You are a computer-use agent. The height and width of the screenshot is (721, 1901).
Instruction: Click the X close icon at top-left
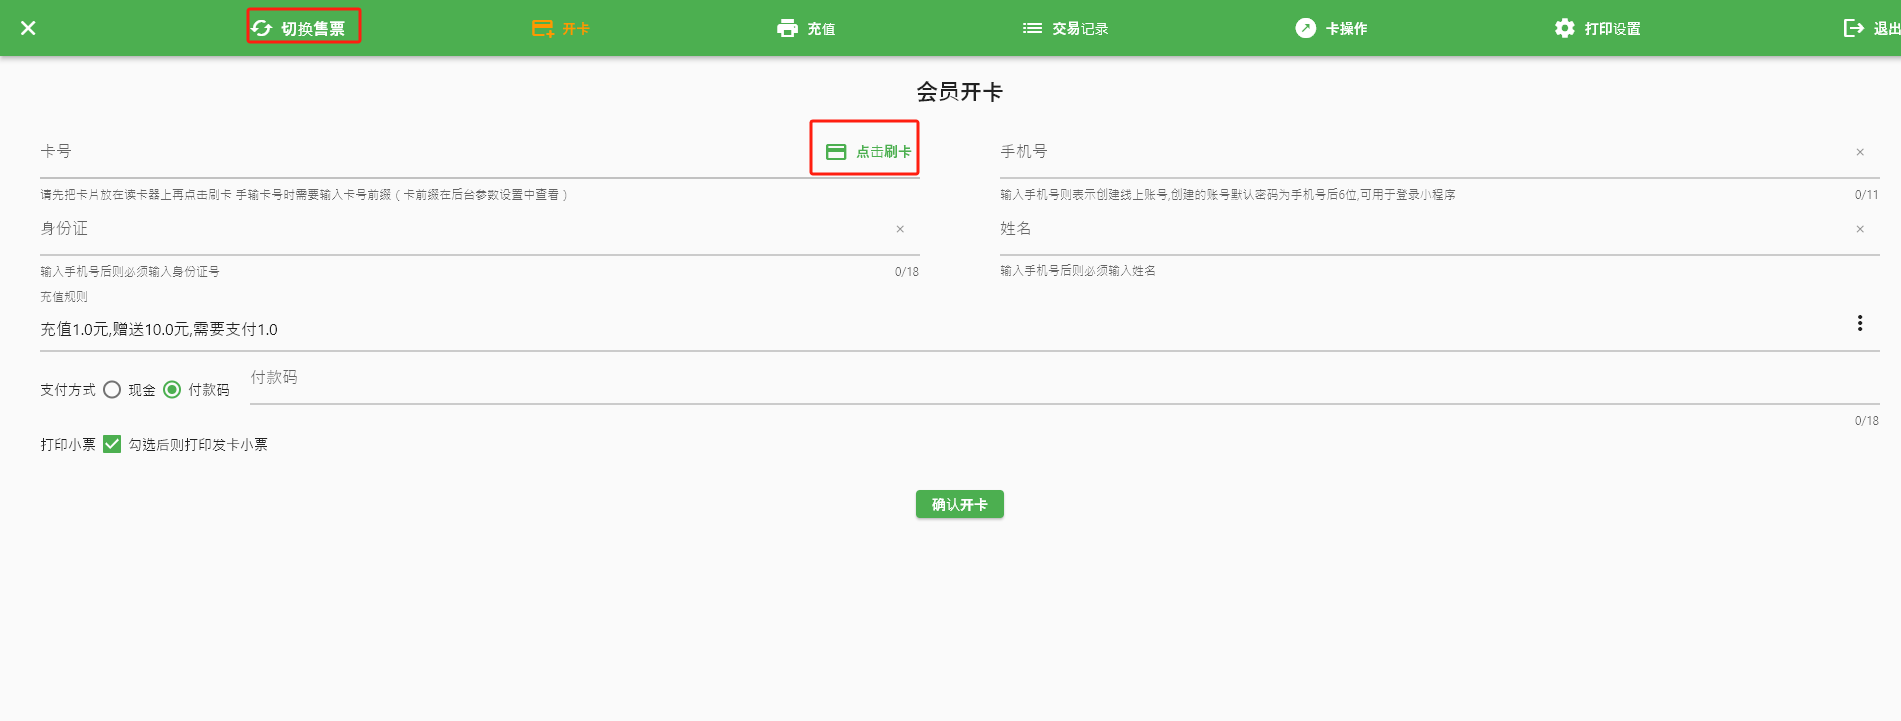tap(28, 28)
